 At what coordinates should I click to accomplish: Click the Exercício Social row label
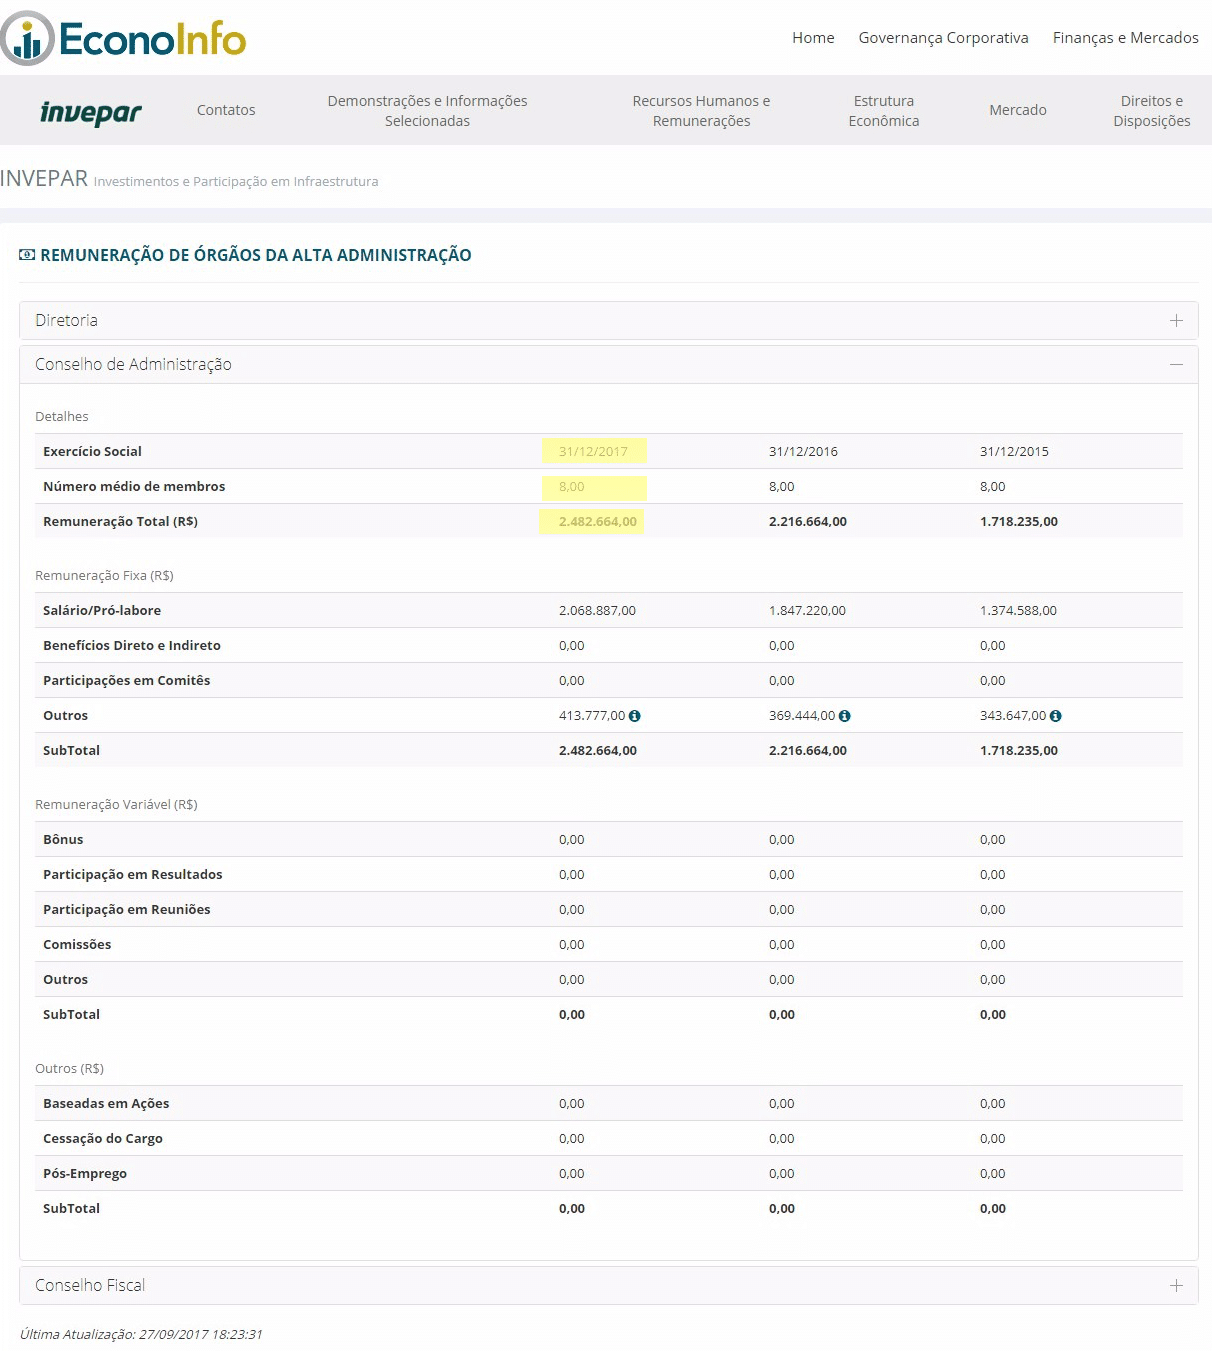click(92, 452)
